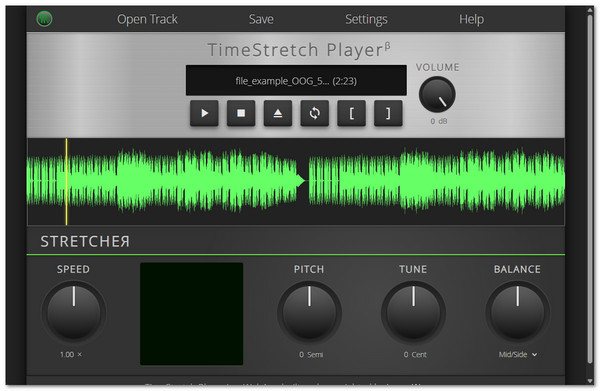Screen dimensions: 600x391
Task: Click the black stretcher display pad
Action: coord(191,314)
